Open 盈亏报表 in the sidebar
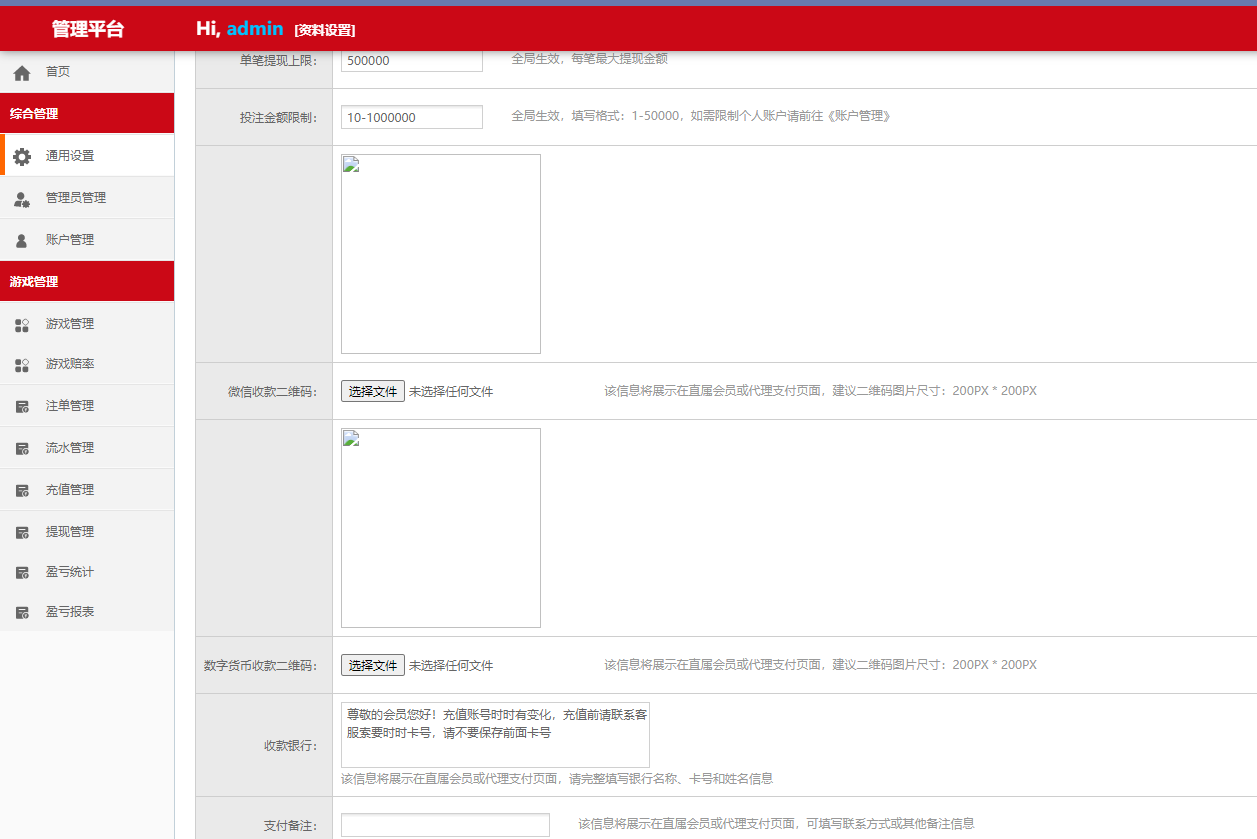 (x=69, y=612)
